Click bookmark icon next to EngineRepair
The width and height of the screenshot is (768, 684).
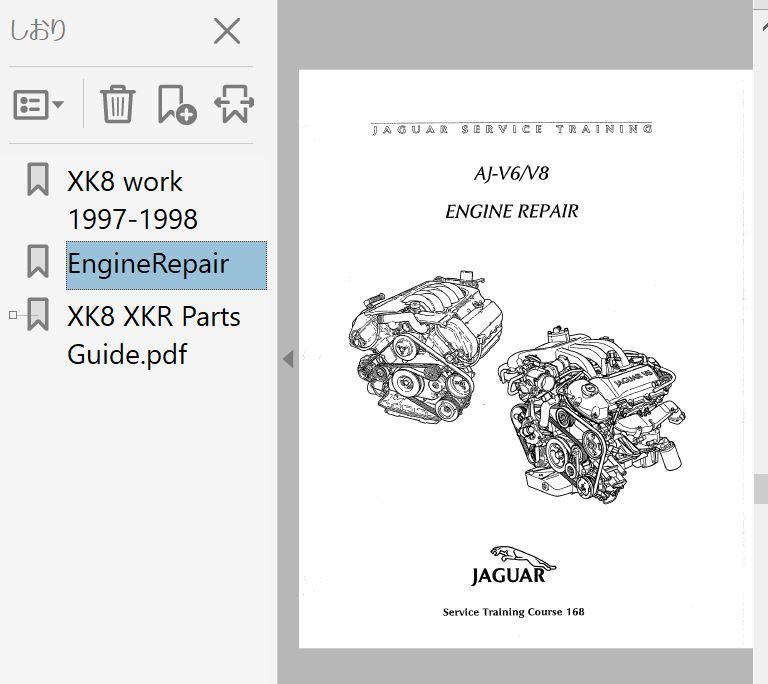tap(38, 262)
